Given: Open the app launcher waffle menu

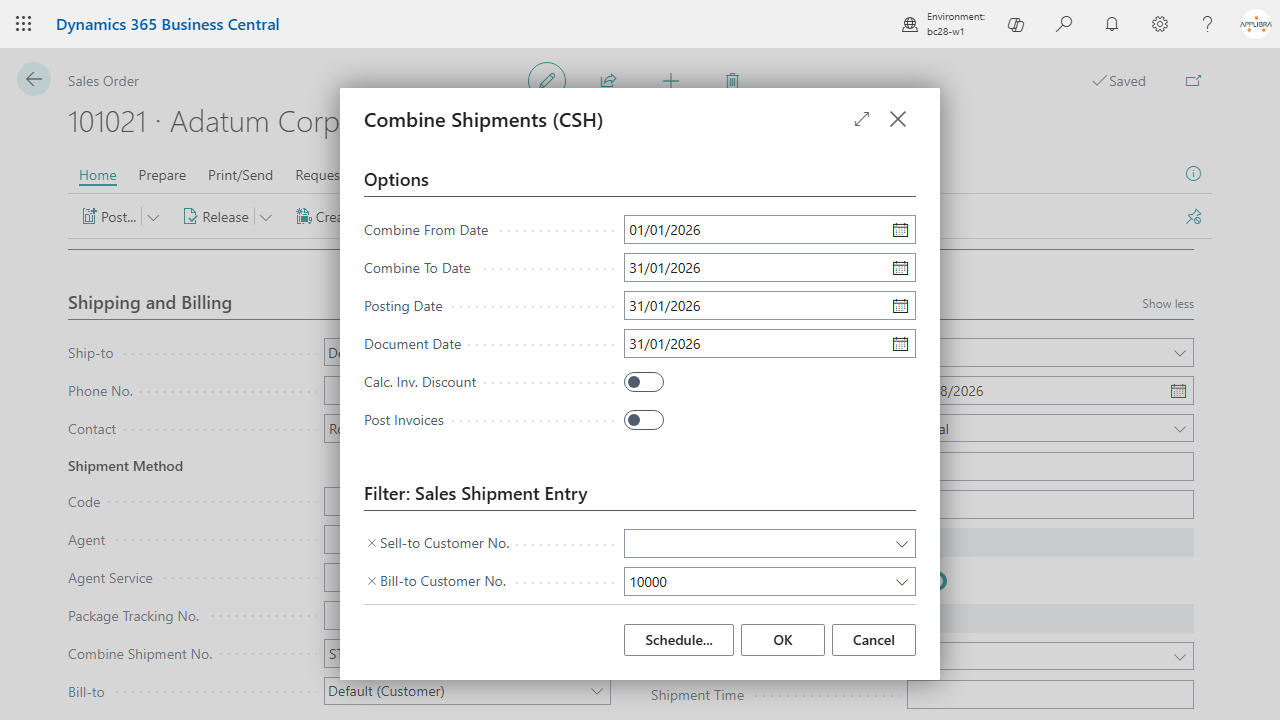Looking at the screenshot, I should coord(23,24).
